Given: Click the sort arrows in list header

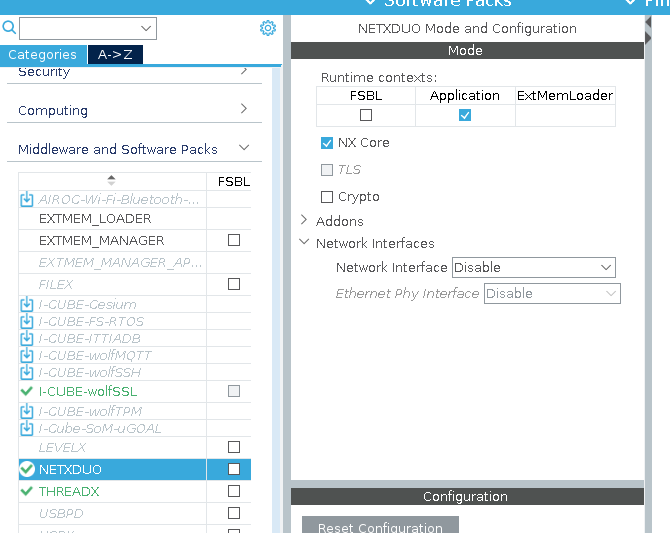Looking at the screenshot, I should click(111, 180).
